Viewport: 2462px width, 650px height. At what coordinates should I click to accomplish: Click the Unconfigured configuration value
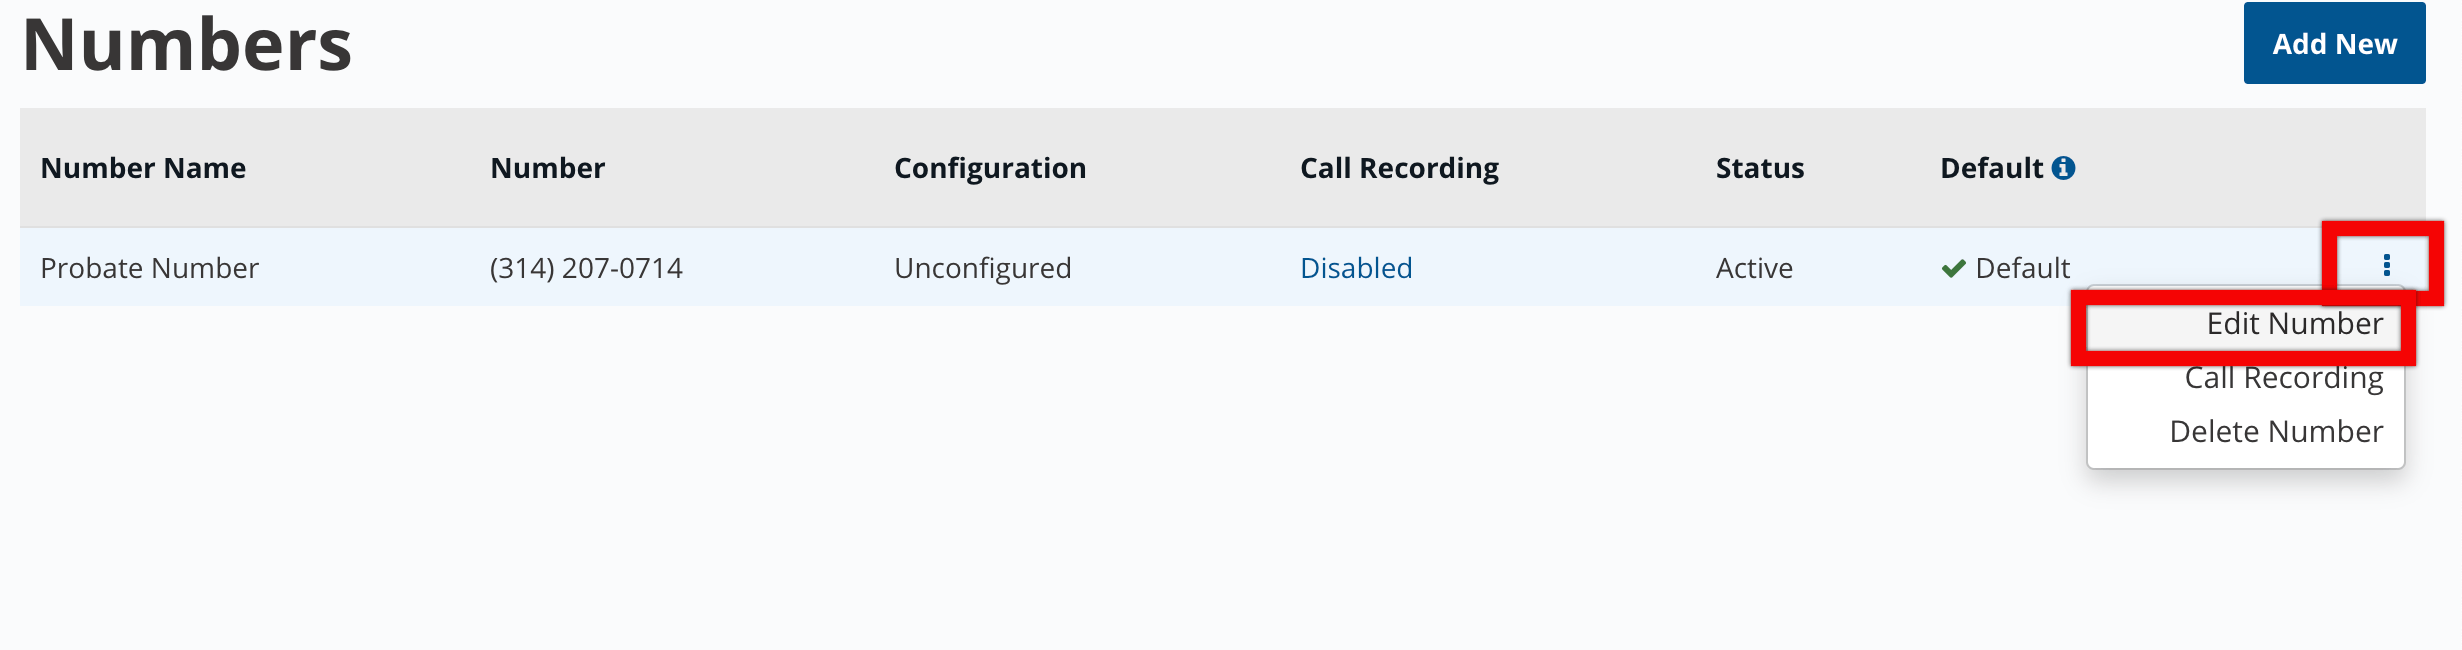pos(982,268)
